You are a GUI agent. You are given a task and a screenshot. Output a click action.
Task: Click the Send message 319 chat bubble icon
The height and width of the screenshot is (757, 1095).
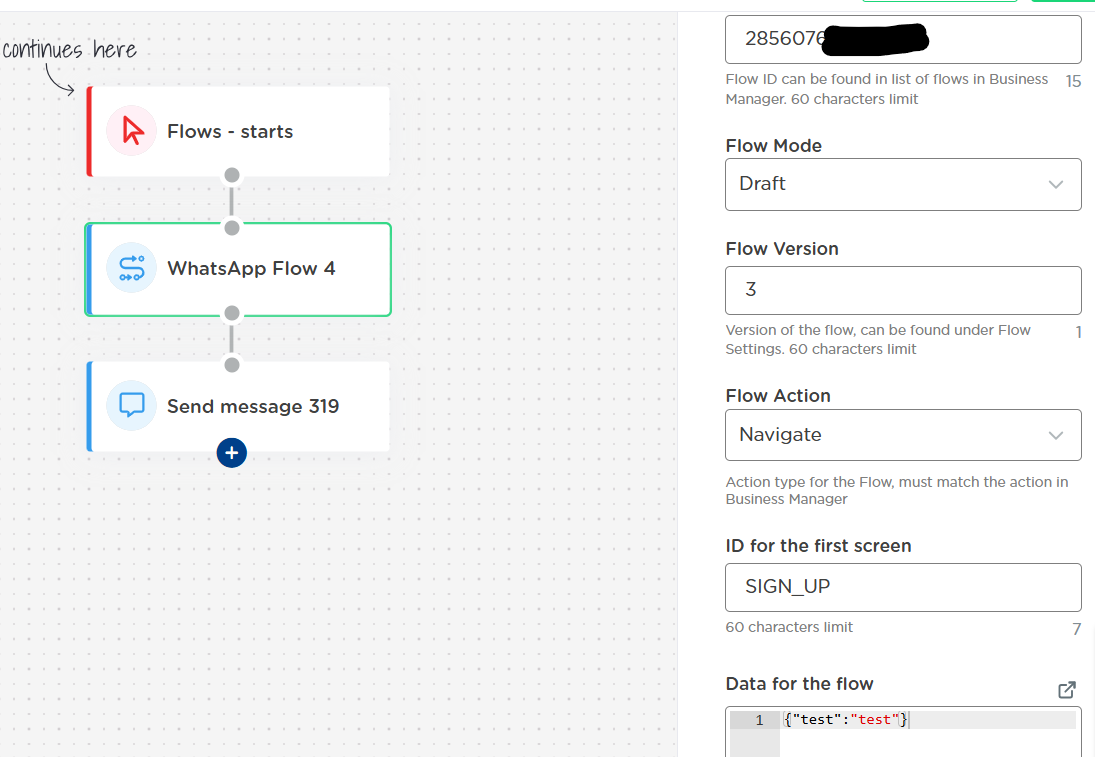[x=131, y=405]
